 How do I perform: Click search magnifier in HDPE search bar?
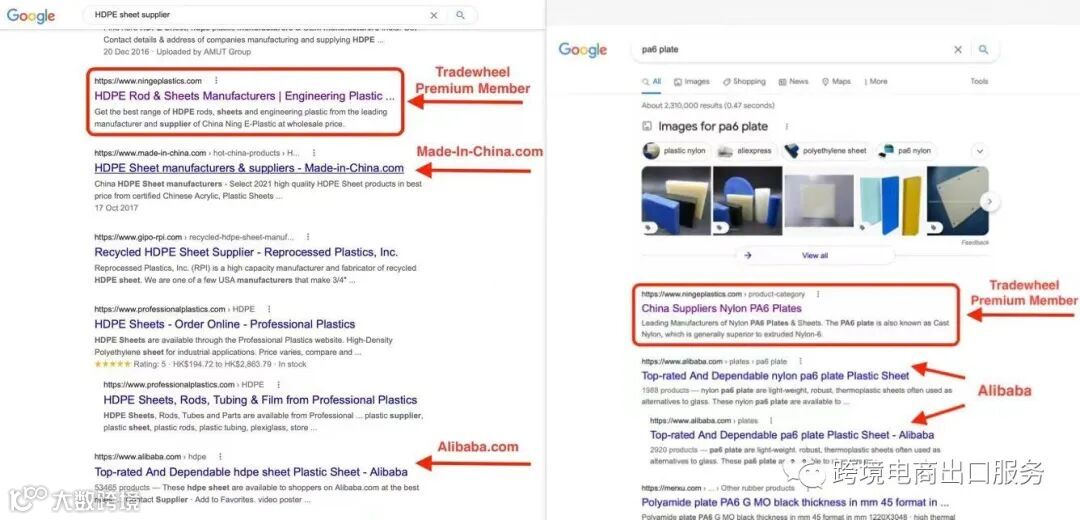[x=460, y=15]
